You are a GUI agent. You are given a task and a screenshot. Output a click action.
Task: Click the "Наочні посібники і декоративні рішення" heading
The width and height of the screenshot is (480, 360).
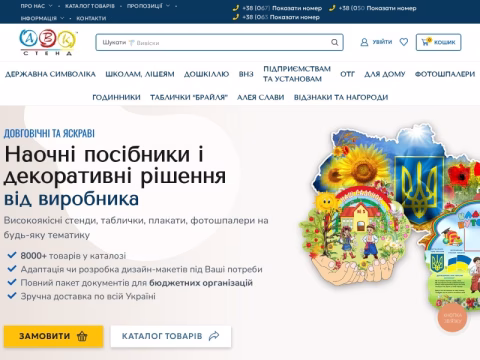pyautogui.click(x=115, y=165)
